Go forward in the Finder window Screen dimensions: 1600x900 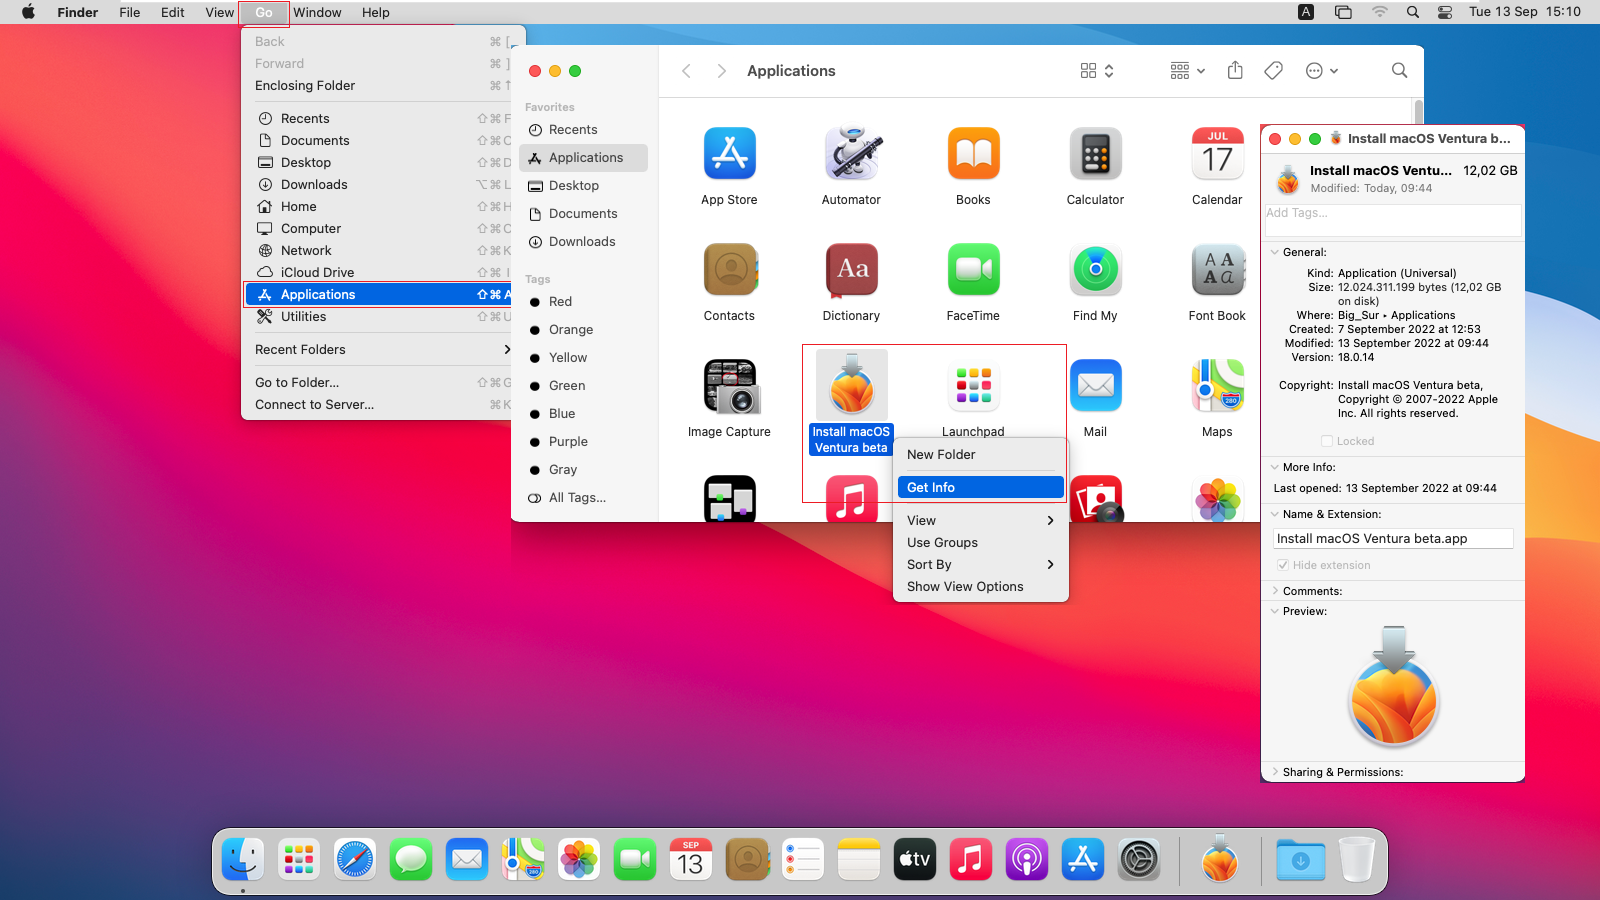pyautogui.click(x=721, y=70)
